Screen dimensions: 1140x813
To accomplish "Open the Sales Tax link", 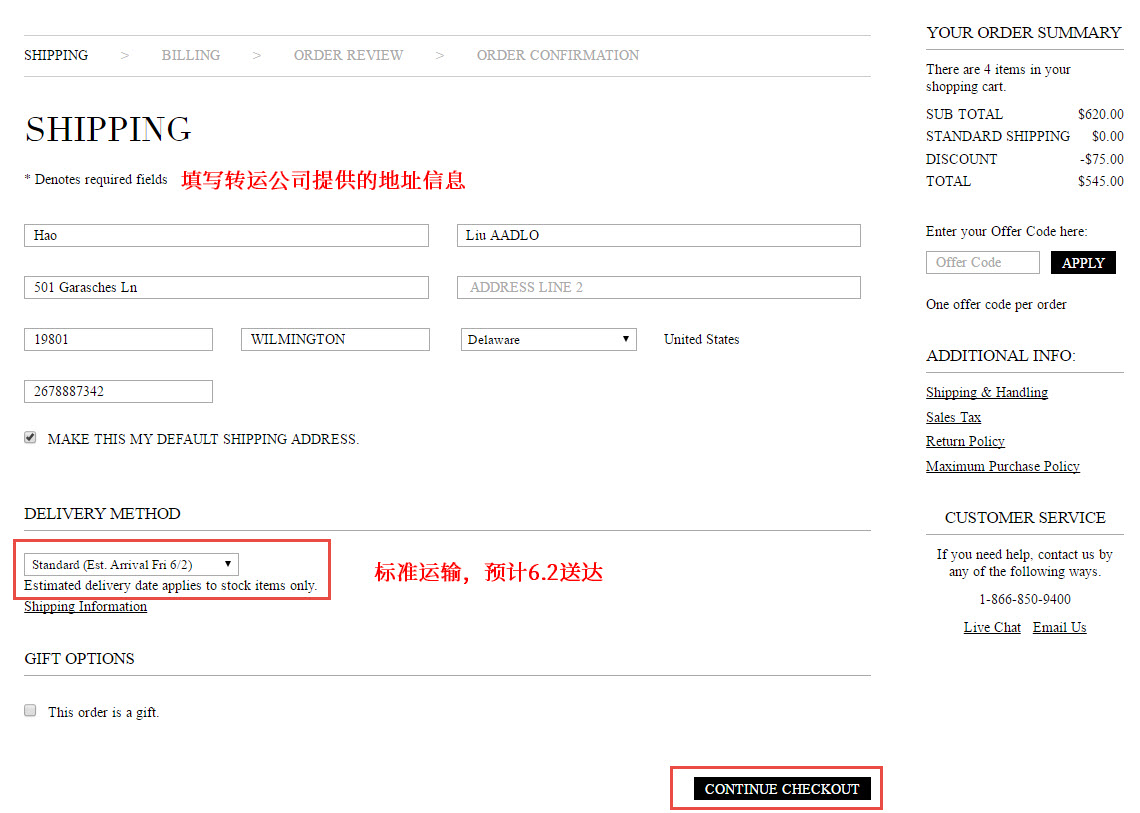I will point(953,417).
